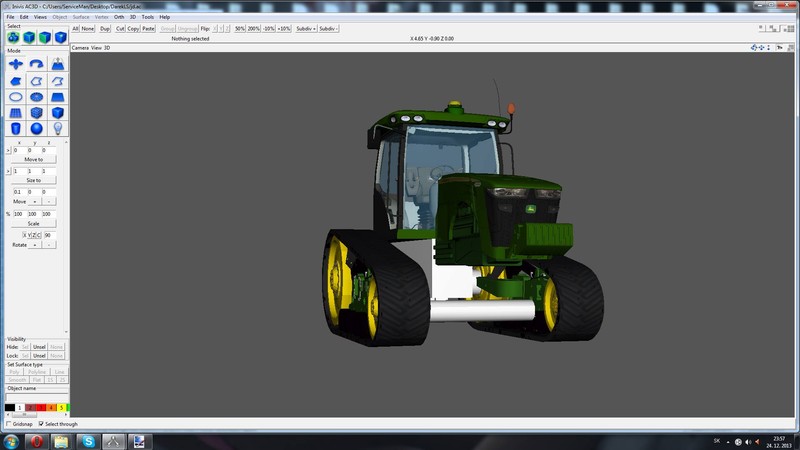The width and height of the screenshot is (800, 450).
Task: Open the File menu
Action: [x=10, y=17]
